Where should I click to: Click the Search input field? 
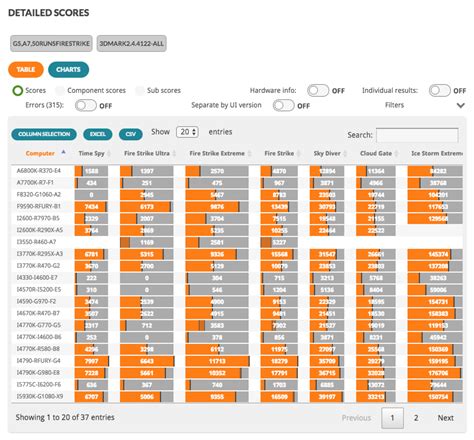417,135
